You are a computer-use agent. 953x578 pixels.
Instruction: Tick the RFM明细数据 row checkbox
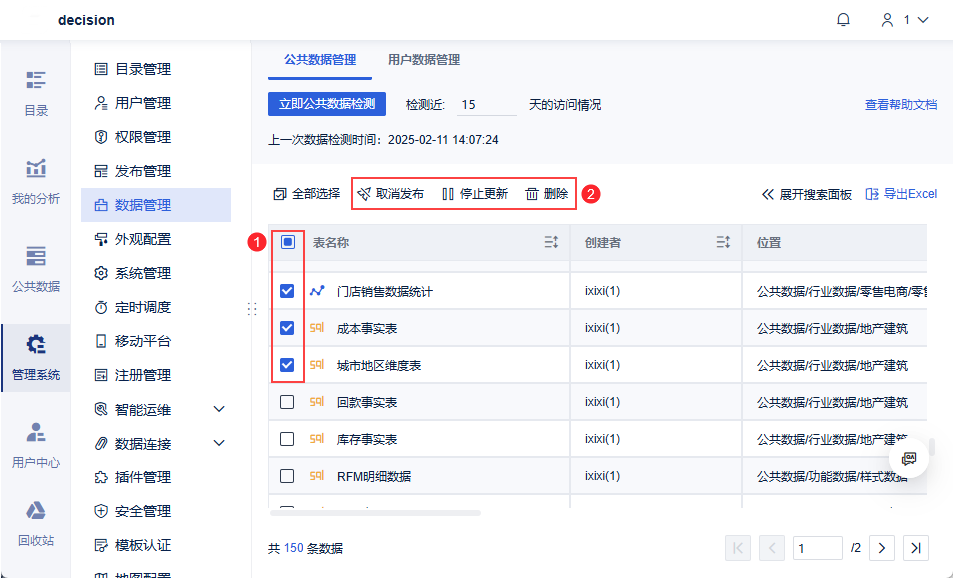pyautogui.click(x=287, y=476)
